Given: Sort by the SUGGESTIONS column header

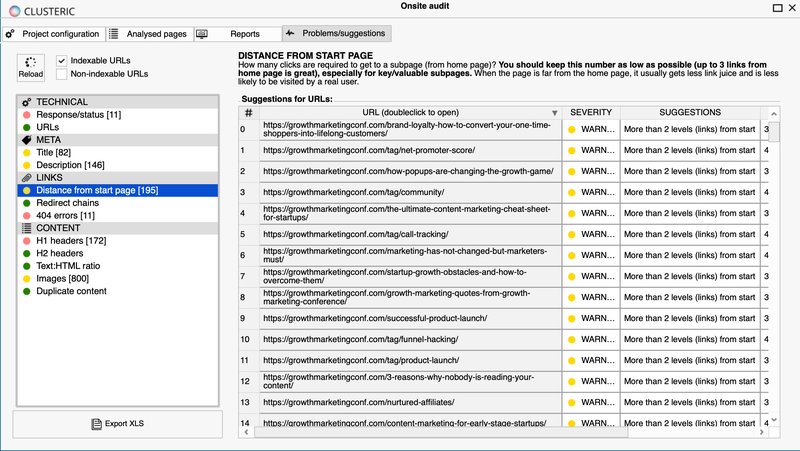Looking at the screenshot, I should click(x=690, y=112).
